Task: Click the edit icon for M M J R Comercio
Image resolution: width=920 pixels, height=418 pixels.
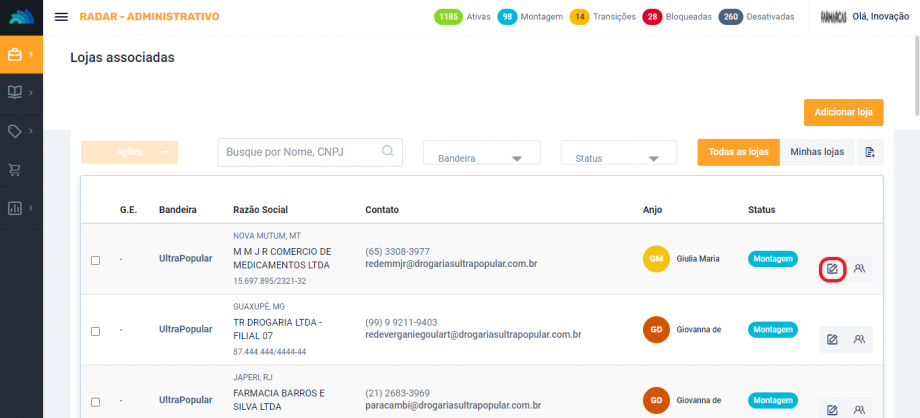Action: tap(832, 269)
